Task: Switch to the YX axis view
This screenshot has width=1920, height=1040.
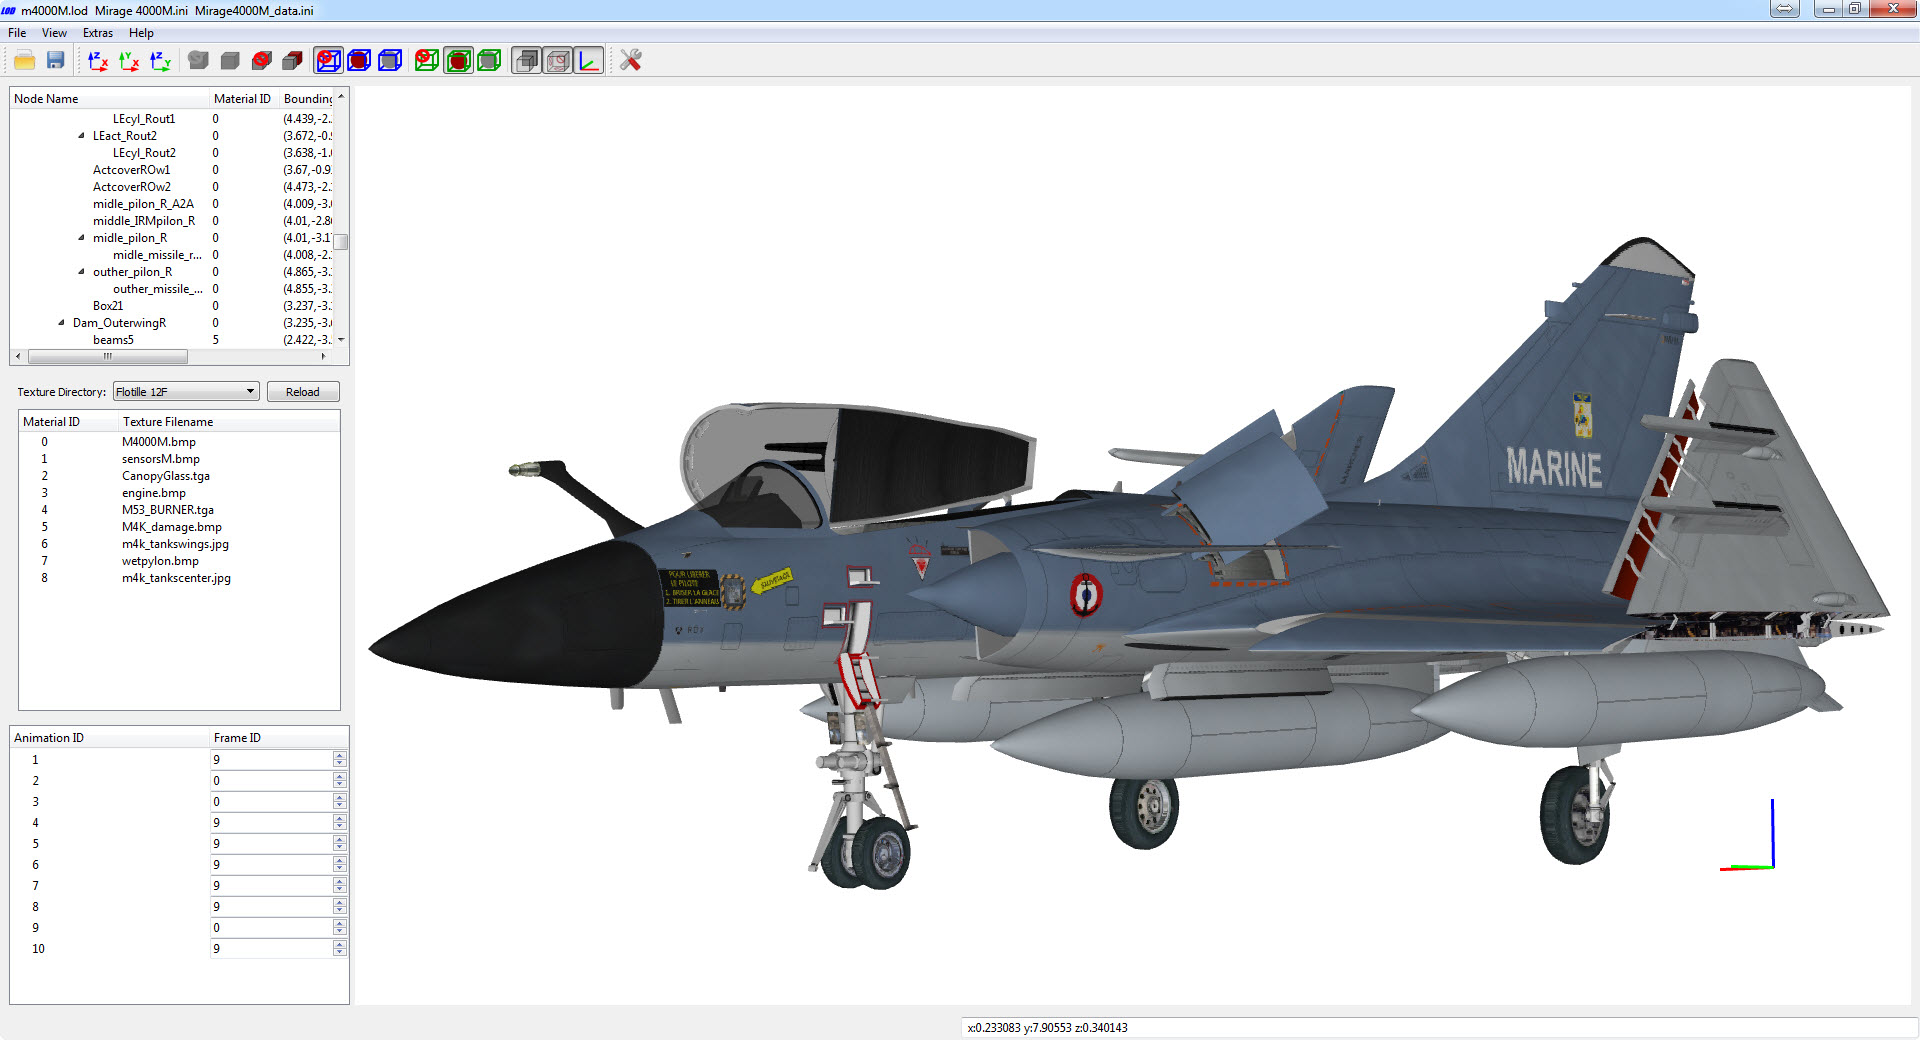Action: pyautogui.click(x=129, y=61)
